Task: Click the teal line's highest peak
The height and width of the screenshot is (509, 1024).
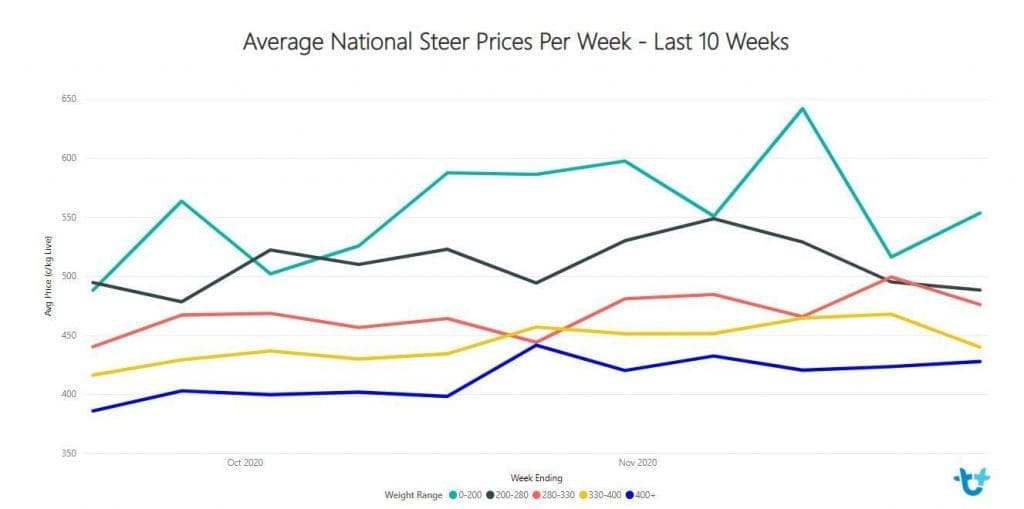Action: (803, 108)
